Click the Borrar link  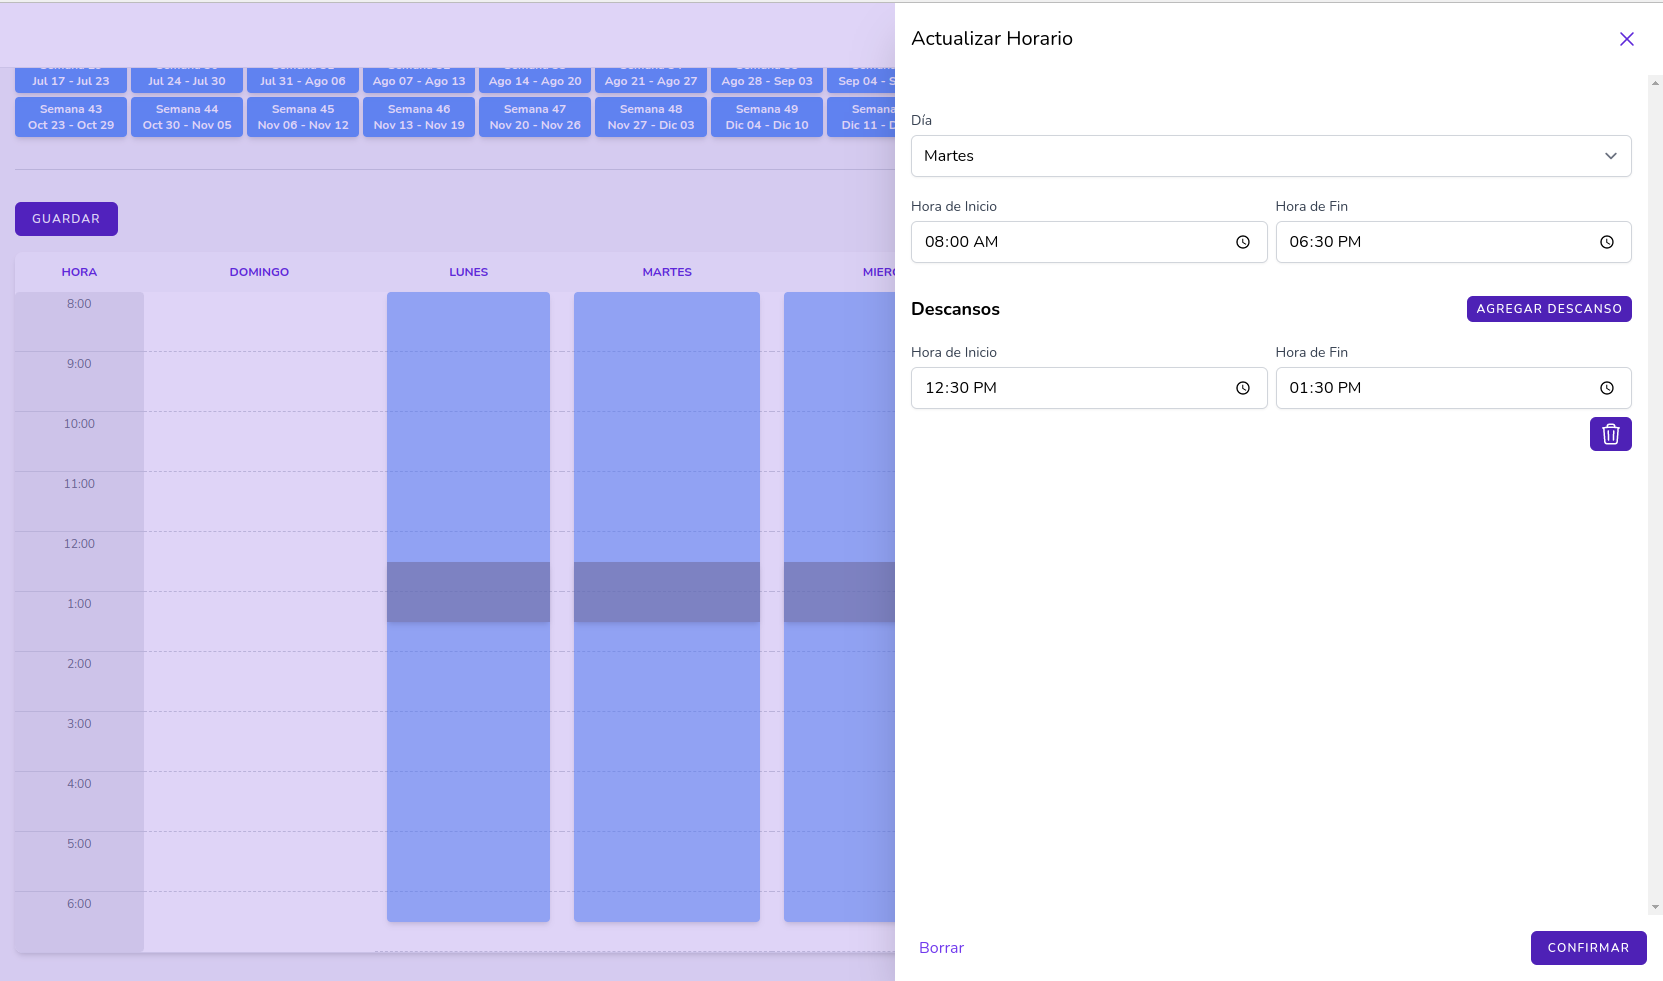(941, 948)
